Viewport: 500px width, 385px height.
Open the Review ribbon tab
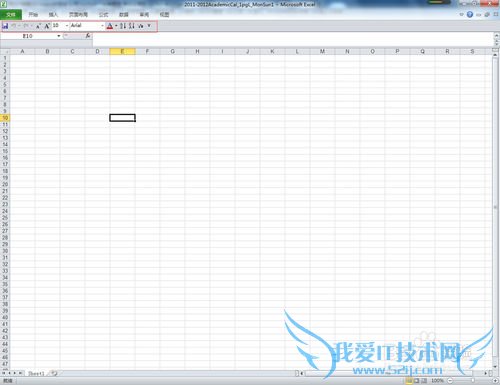pyautogui.click(x=144, y=15)
